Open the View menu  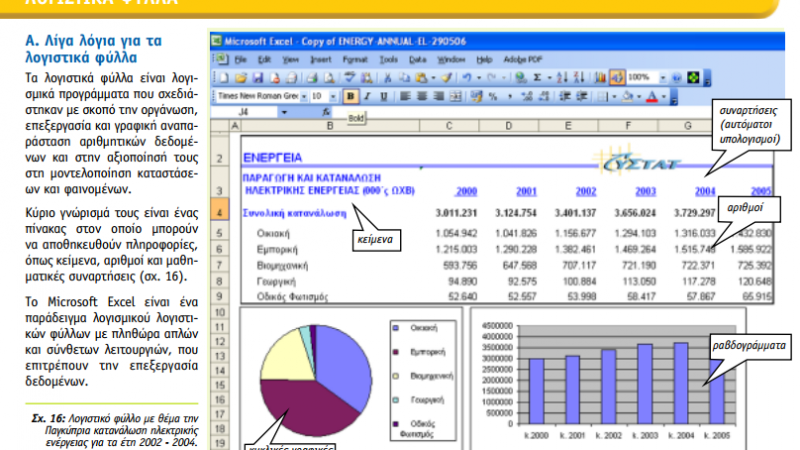pos(290,60)
